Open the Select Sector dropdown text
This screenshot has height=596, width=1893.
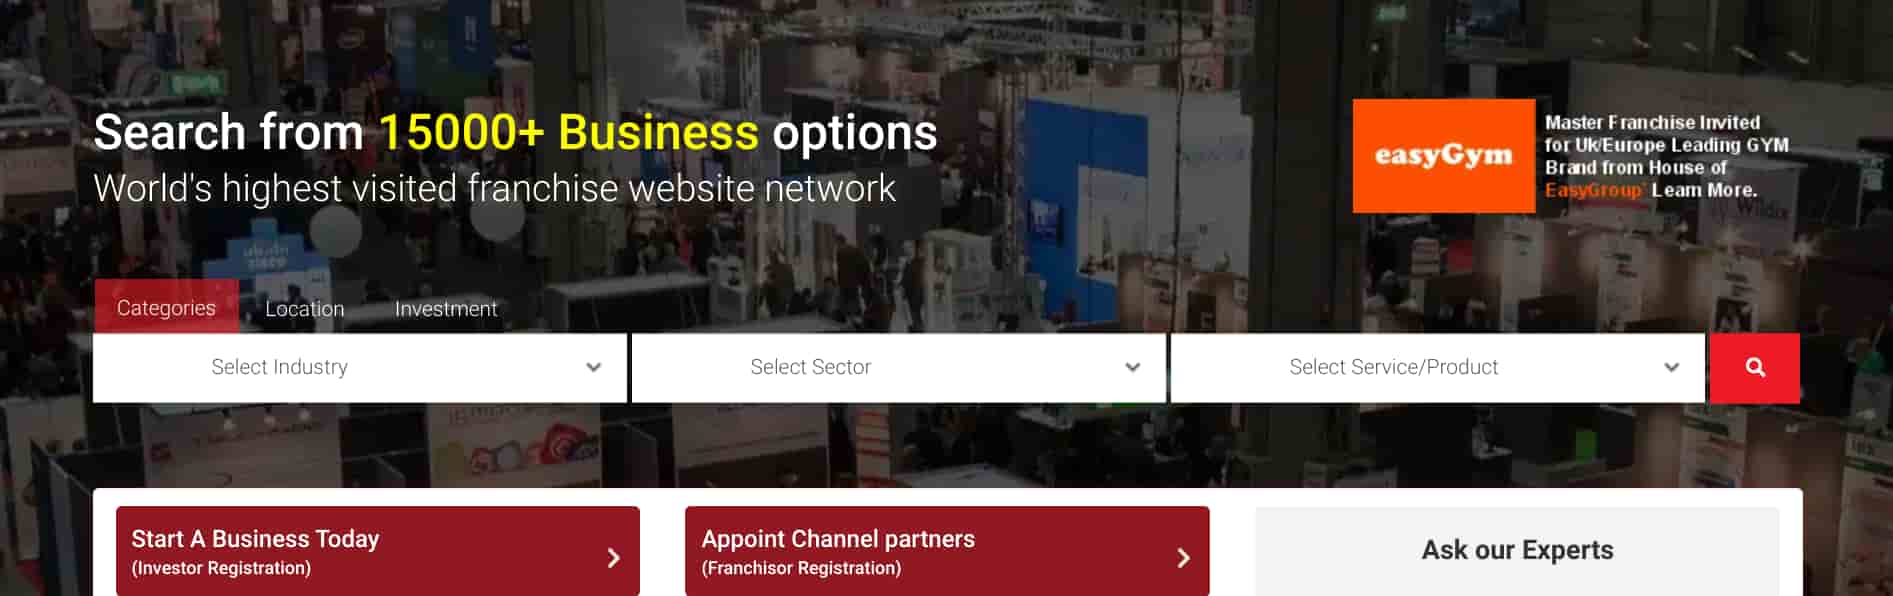[811, 367]
